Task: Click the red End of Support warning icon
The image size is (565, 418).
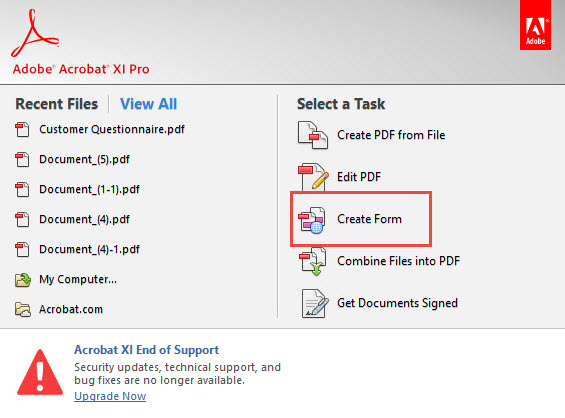Action: click(40, 372)
